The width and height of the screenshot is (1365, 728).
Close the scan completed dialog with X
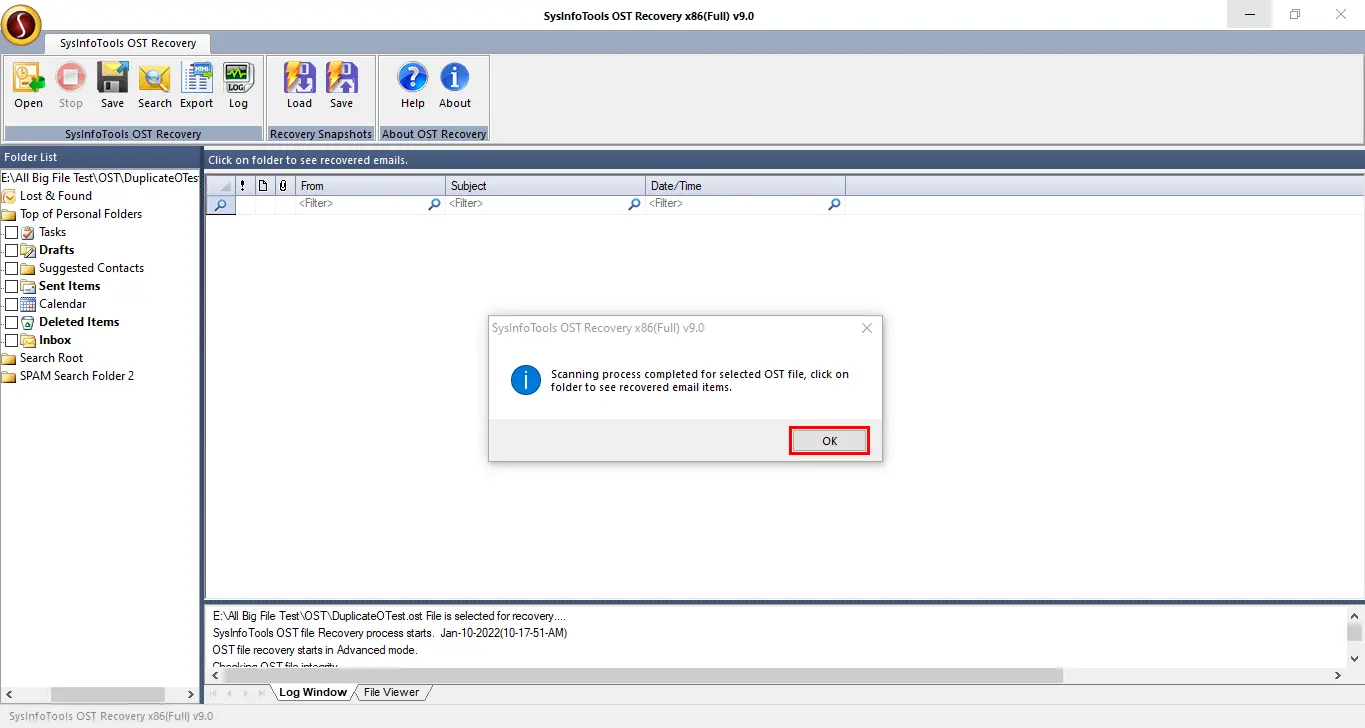[866, 328]
